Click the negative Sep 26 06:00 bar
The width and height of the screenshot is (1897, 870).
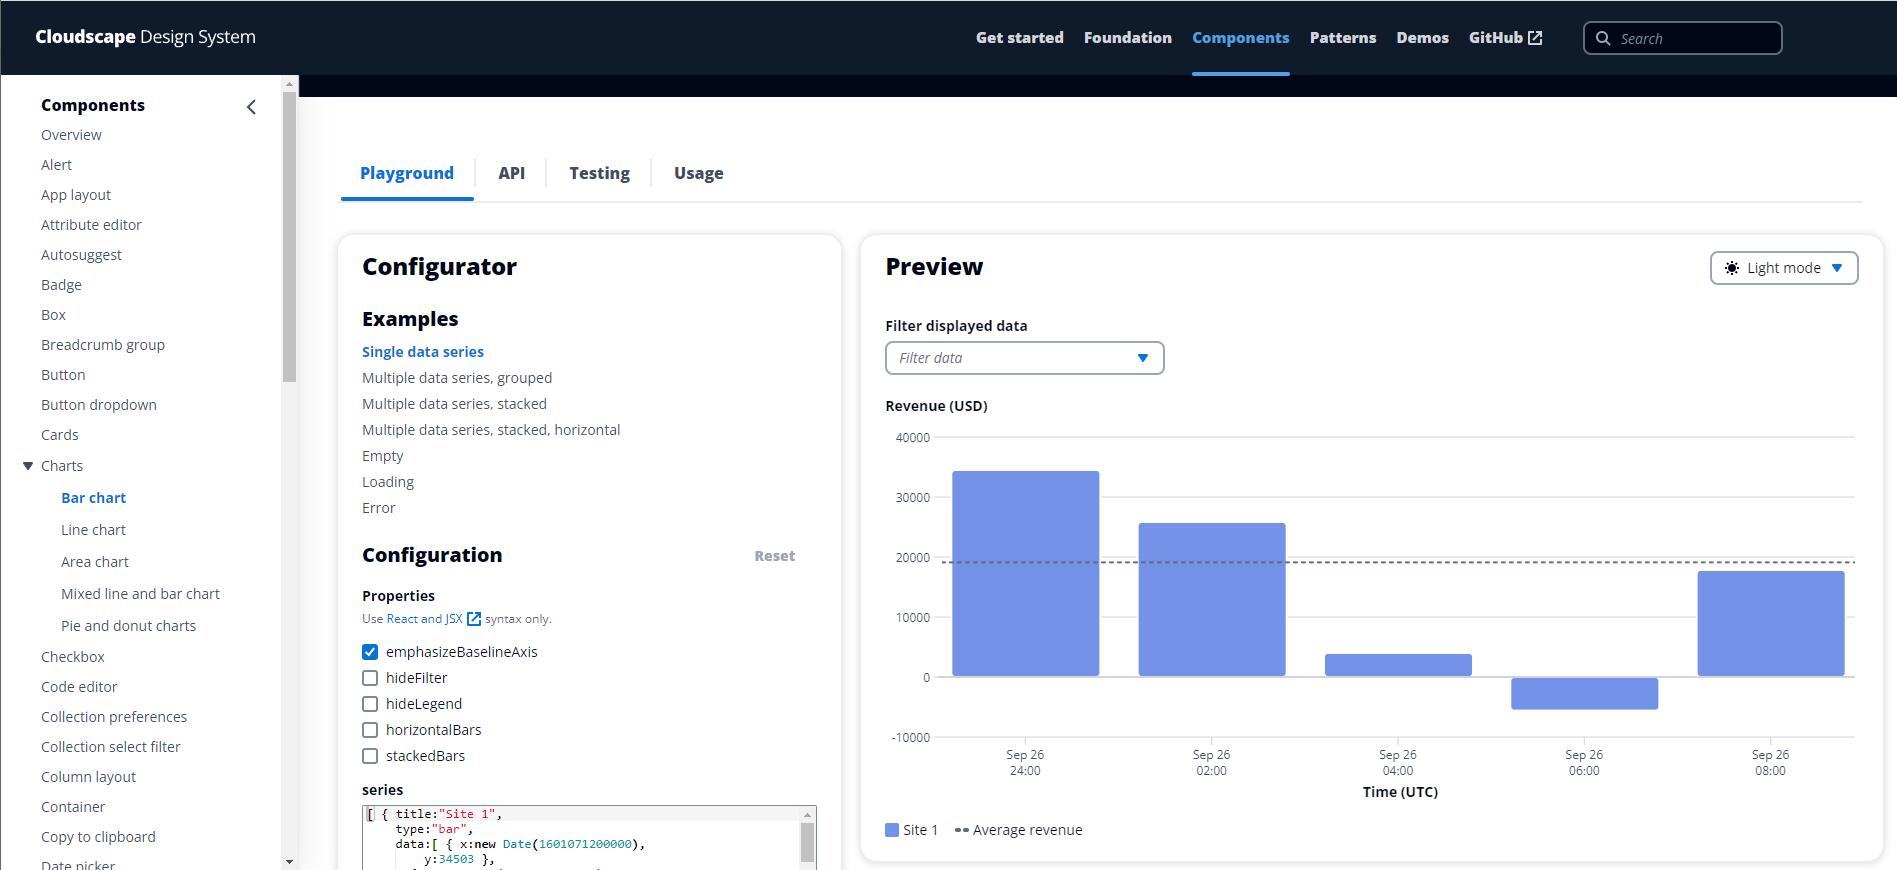pos(1584,693)
